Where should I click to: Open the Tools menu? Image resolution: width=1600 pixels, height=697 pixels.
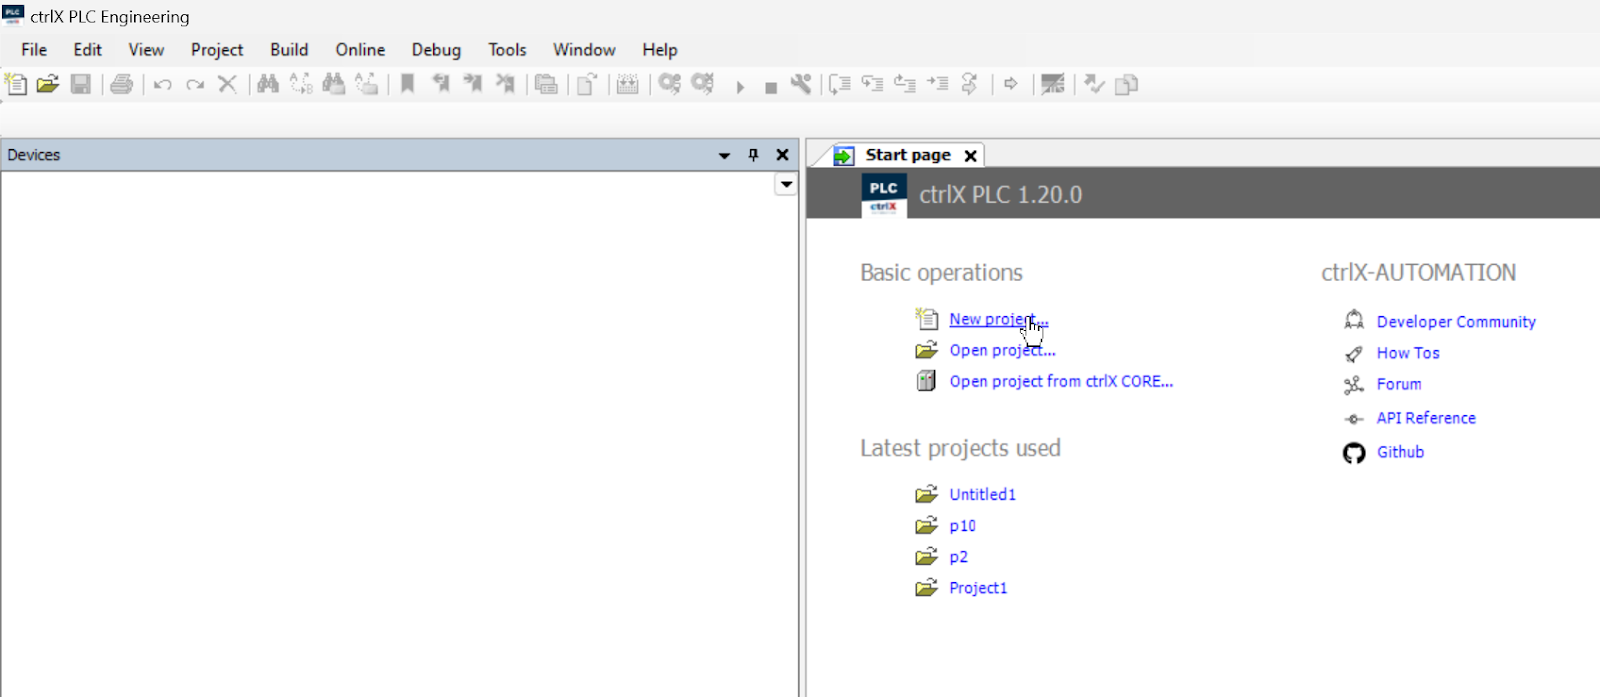tap(507, 49)
